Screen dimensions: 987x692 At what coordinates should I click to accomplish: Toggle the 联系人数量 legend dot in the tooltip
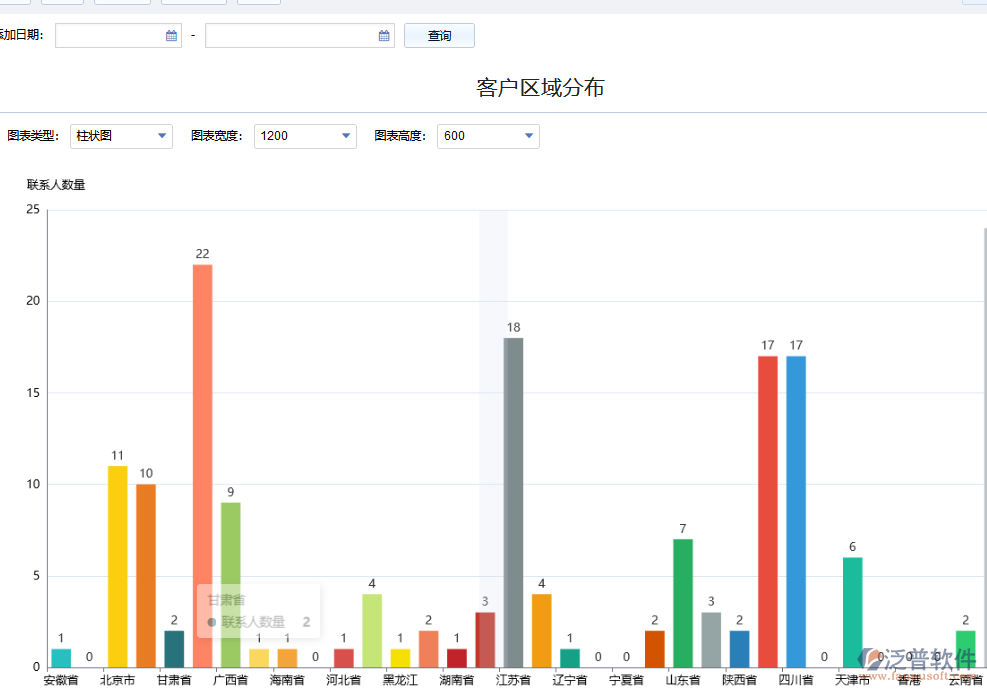[210, 622]
